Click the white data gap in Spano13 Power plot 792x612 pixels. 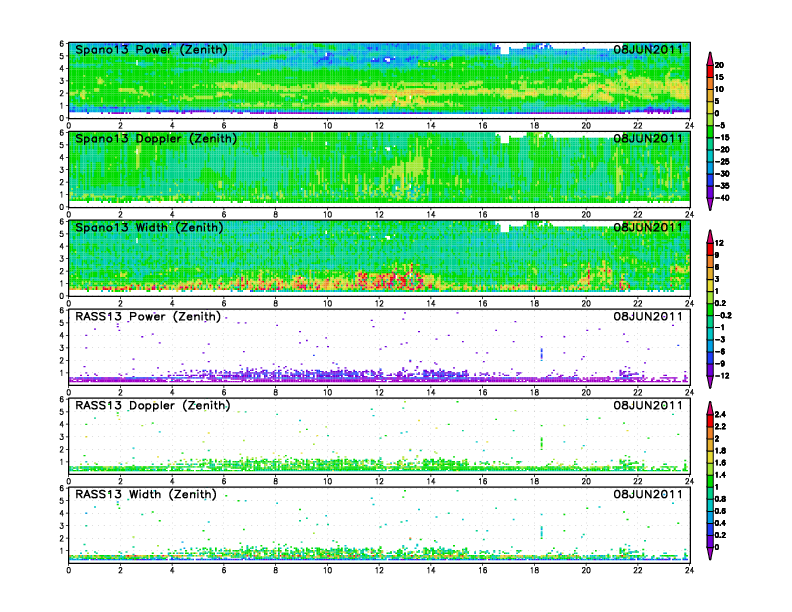point(505,49)
